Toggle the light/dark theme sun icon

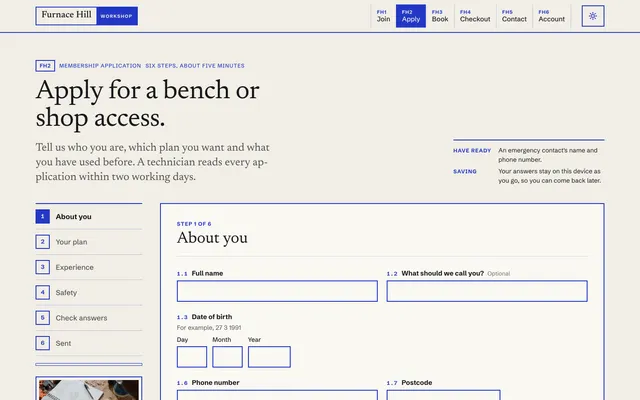point(593,16)
